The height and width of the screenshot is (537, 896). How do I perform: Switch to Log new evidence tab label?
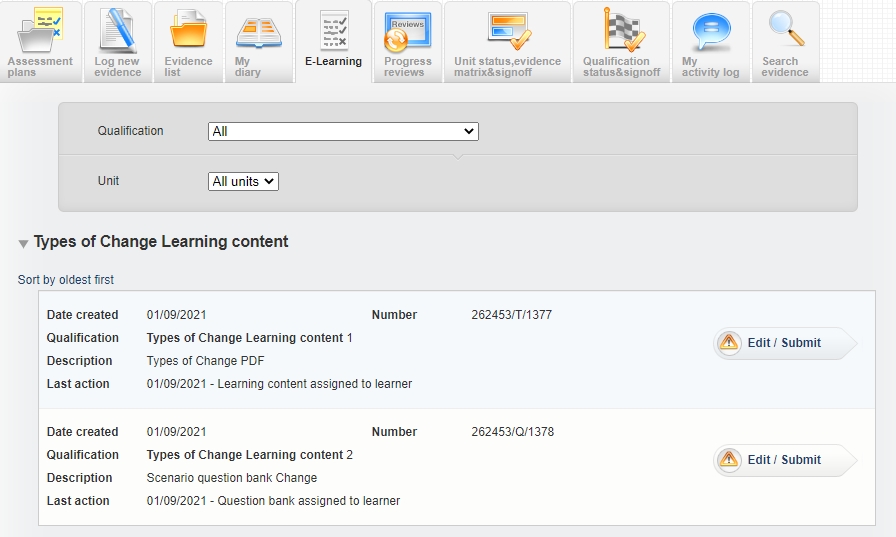coord(117,67)
